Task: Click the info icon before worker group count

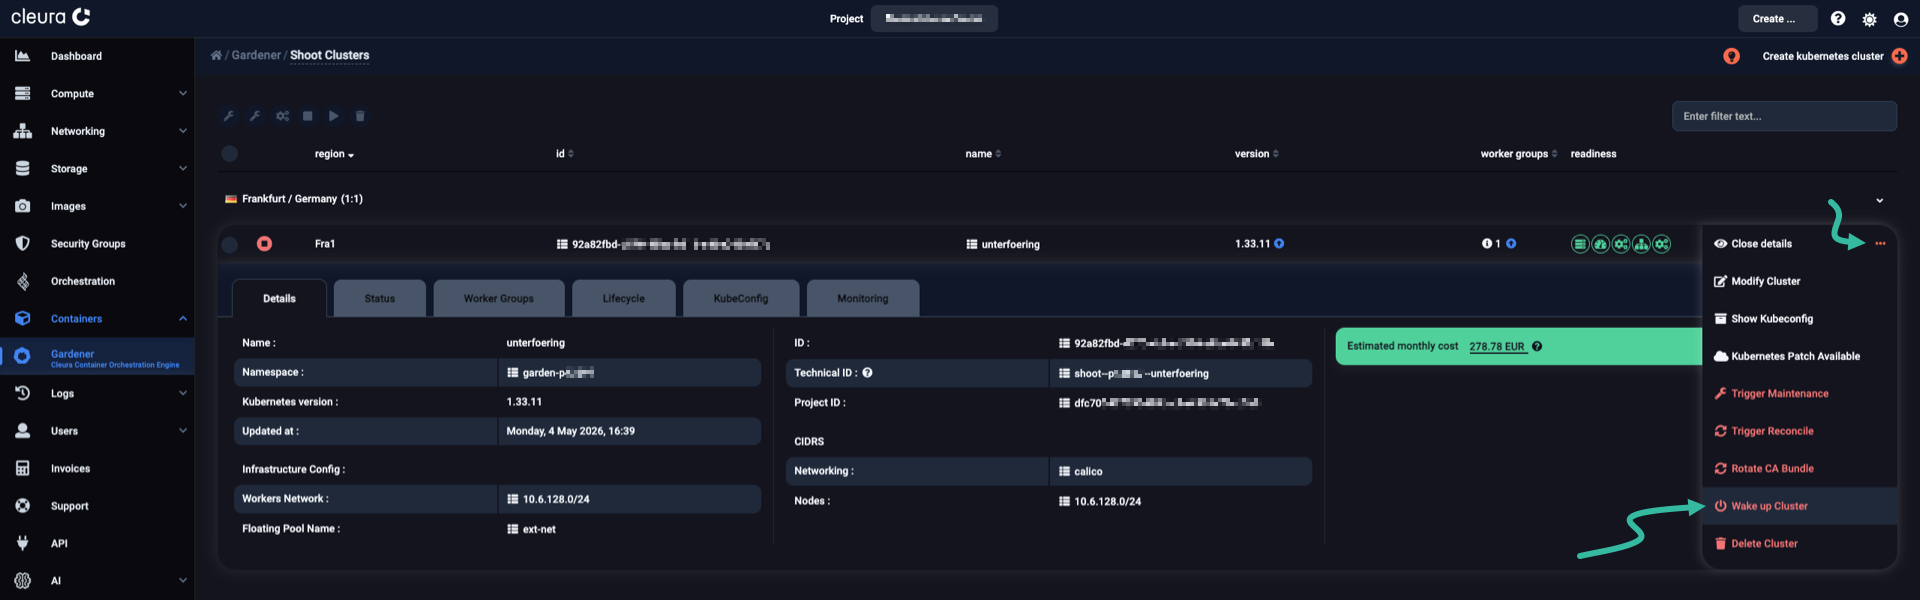Action: (1487, 244)
